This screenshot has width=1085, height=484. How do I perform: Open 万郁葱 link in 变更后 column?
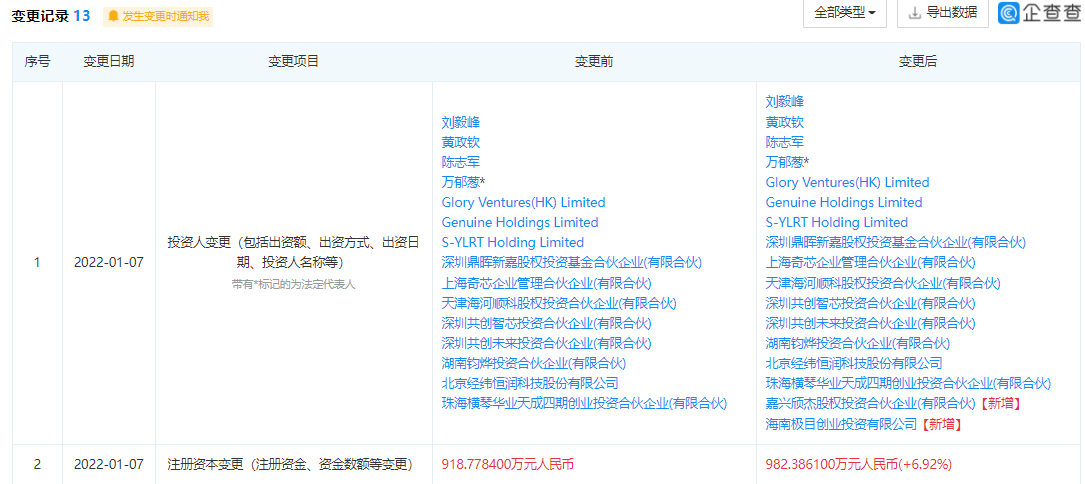[785, 163]
